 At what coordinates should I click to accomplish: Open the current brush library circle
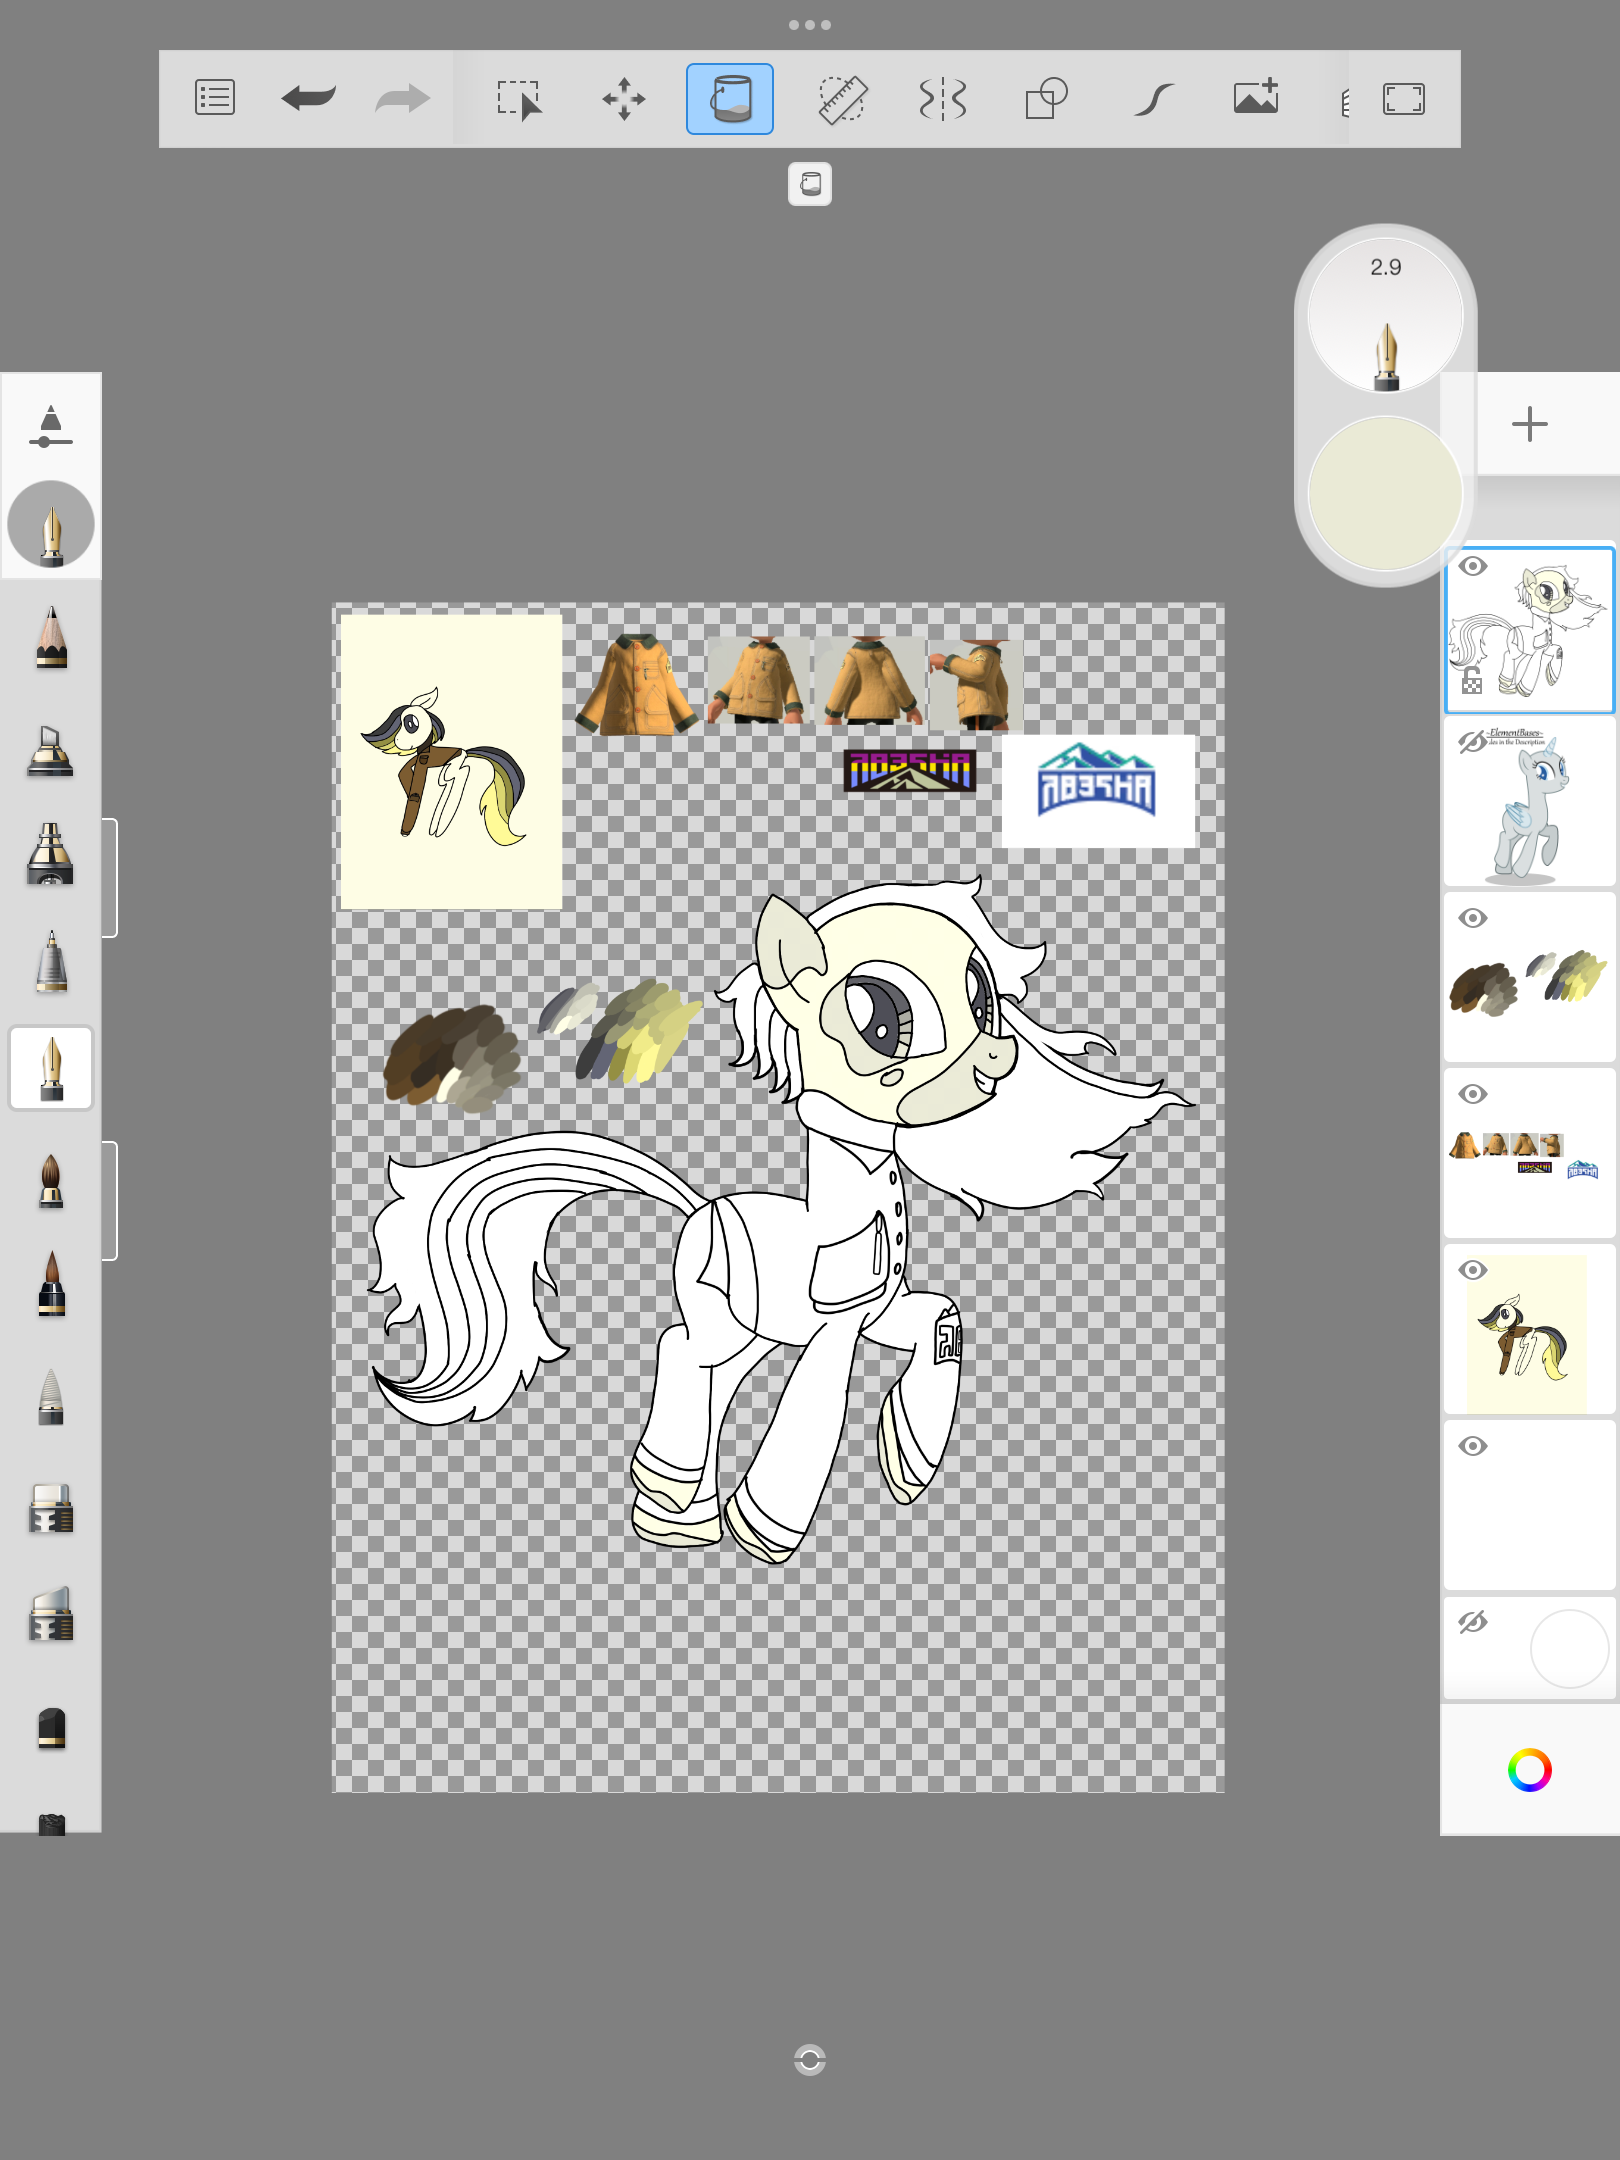click(51, 524)
